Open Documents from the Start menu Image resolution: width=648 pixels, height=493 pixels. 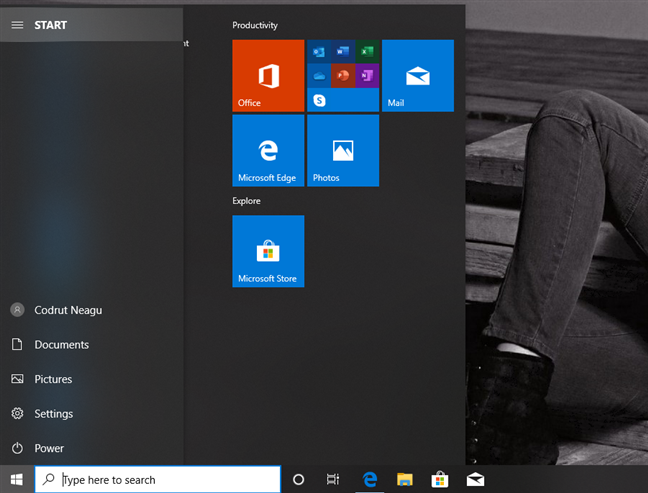tap(92, 344)
